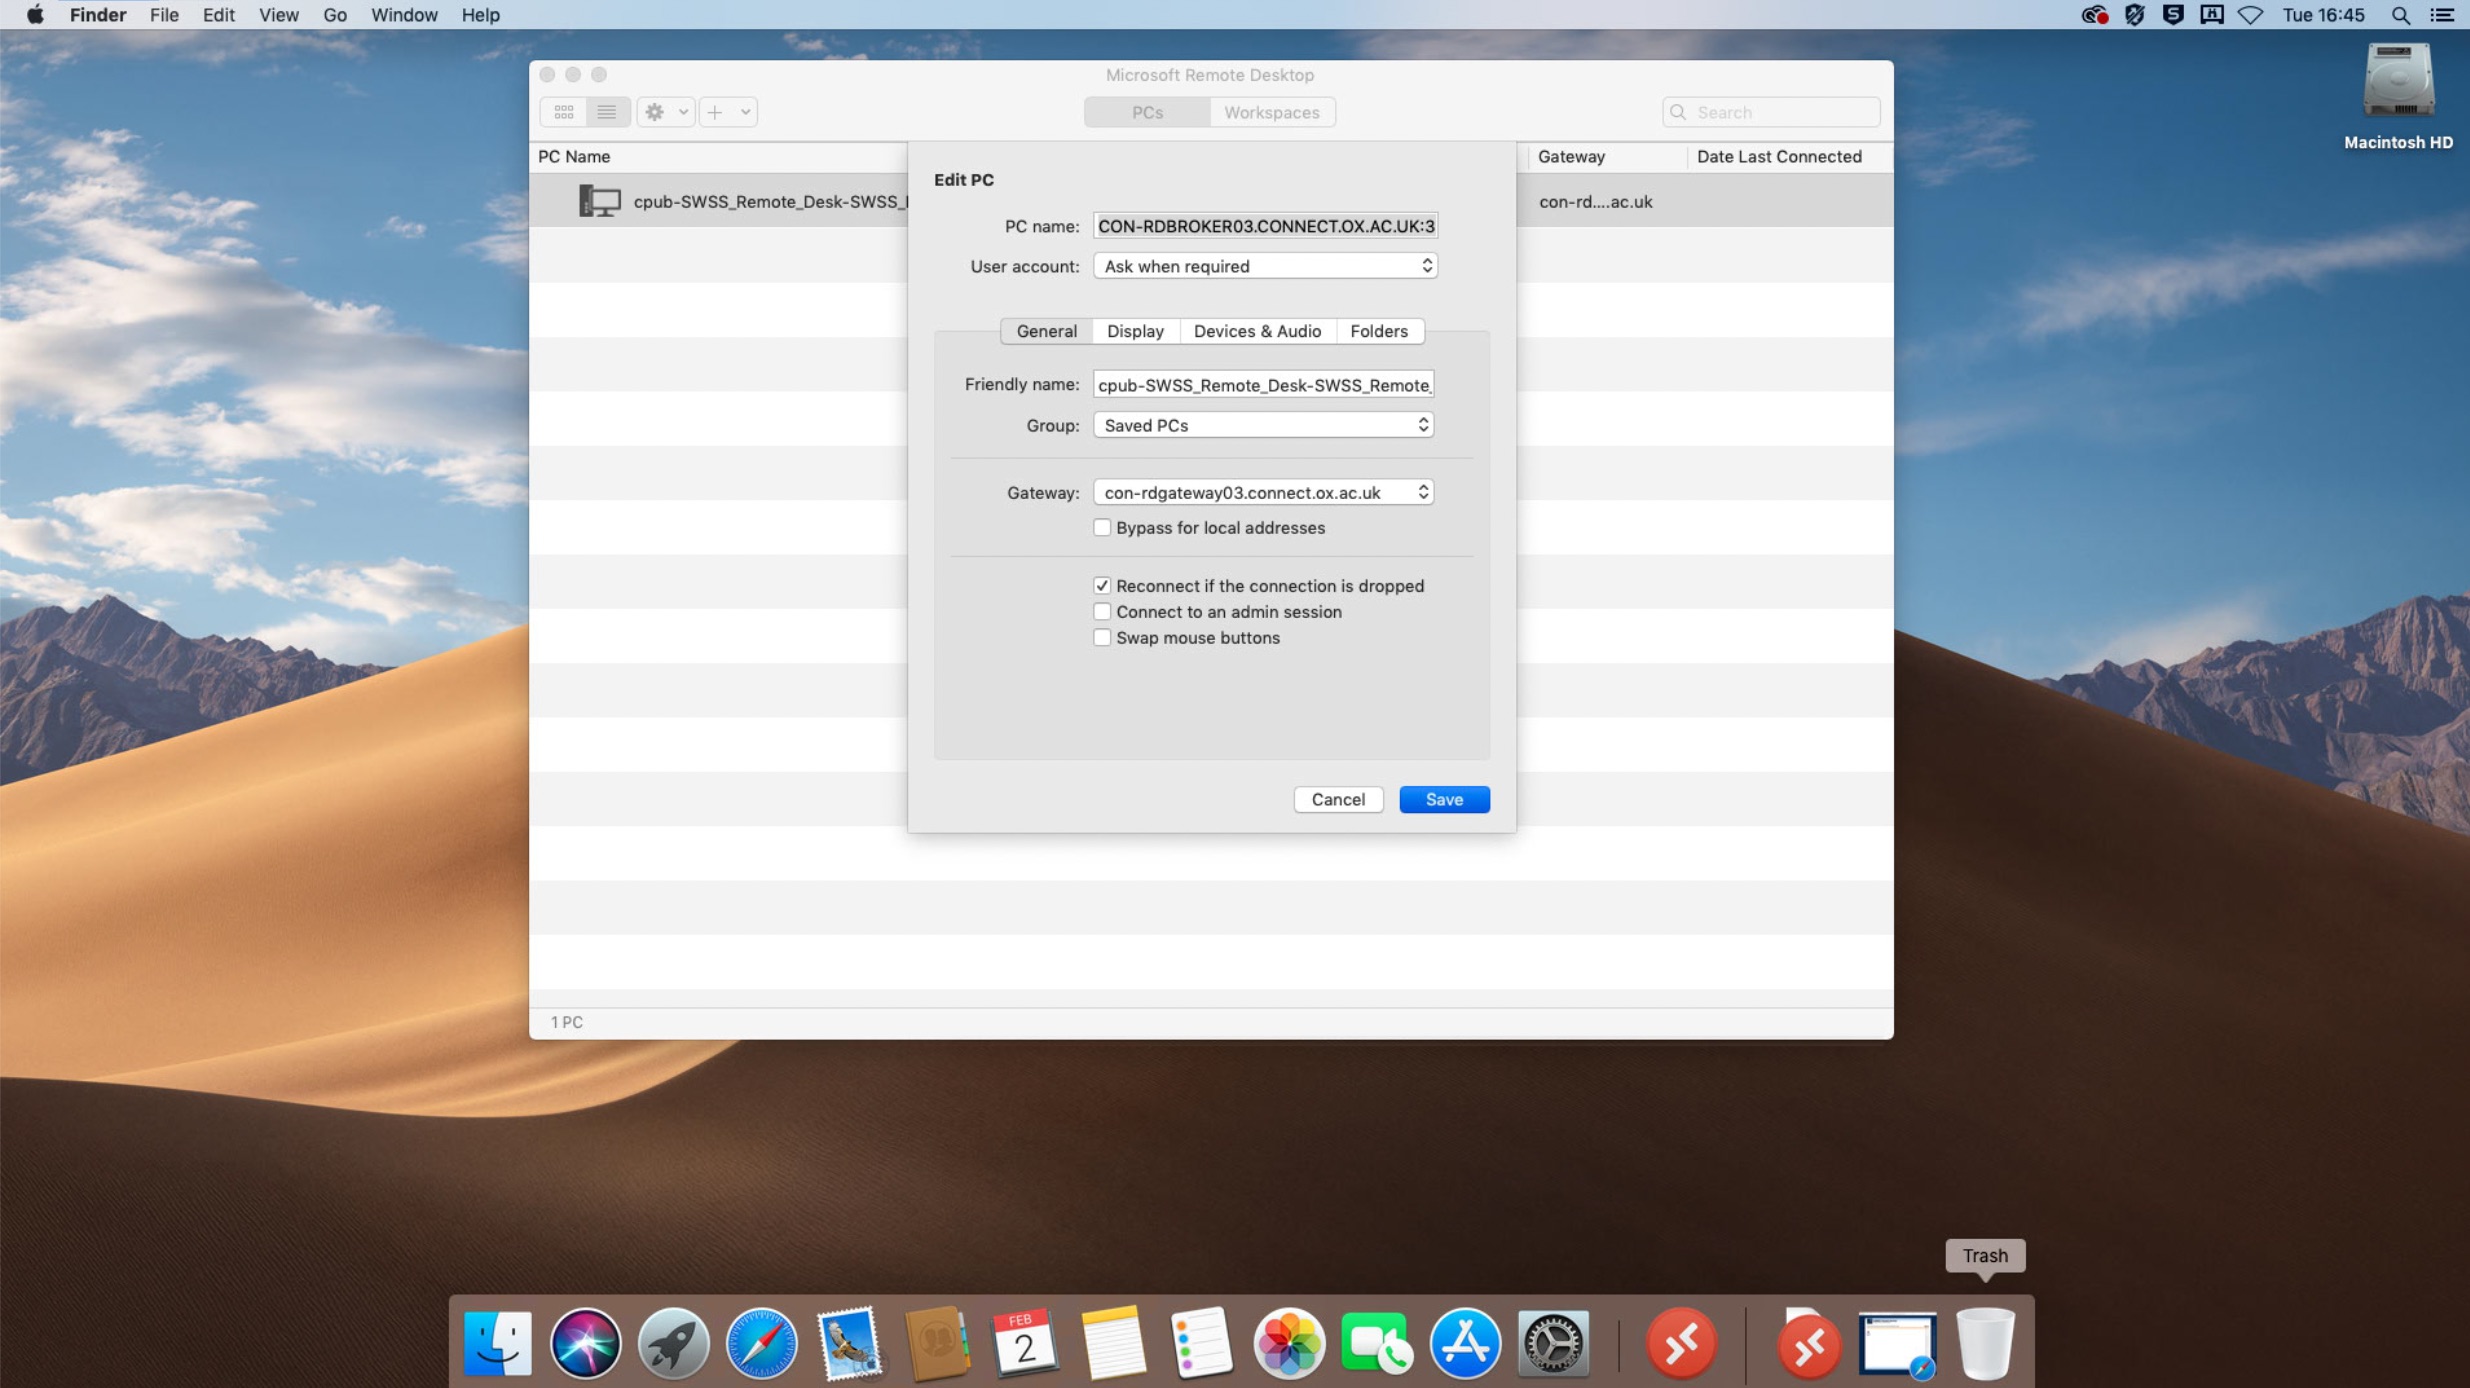Open Trash in the Dock
Image resolution: width=2470 pixels, height=1388 pixels.
pos(1985,1343)
